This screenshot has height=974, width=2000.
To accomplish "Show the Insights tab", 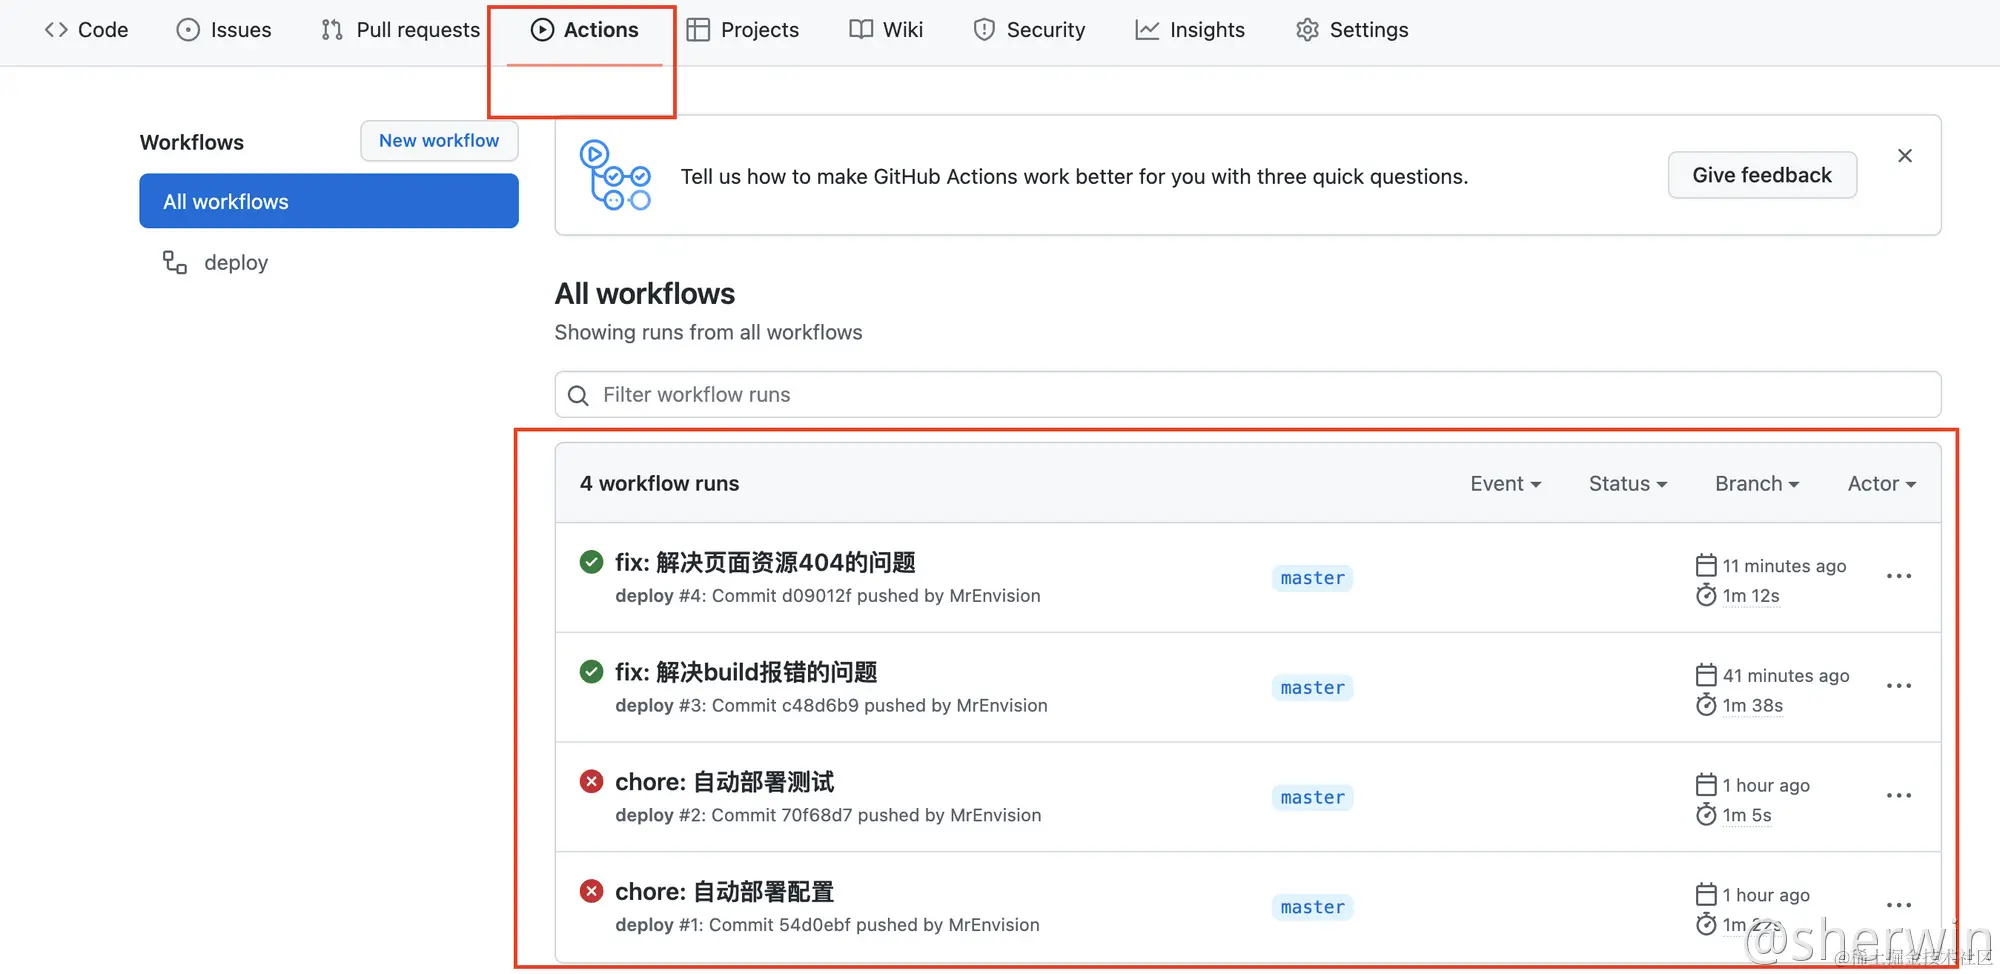I will [1190, 30].
